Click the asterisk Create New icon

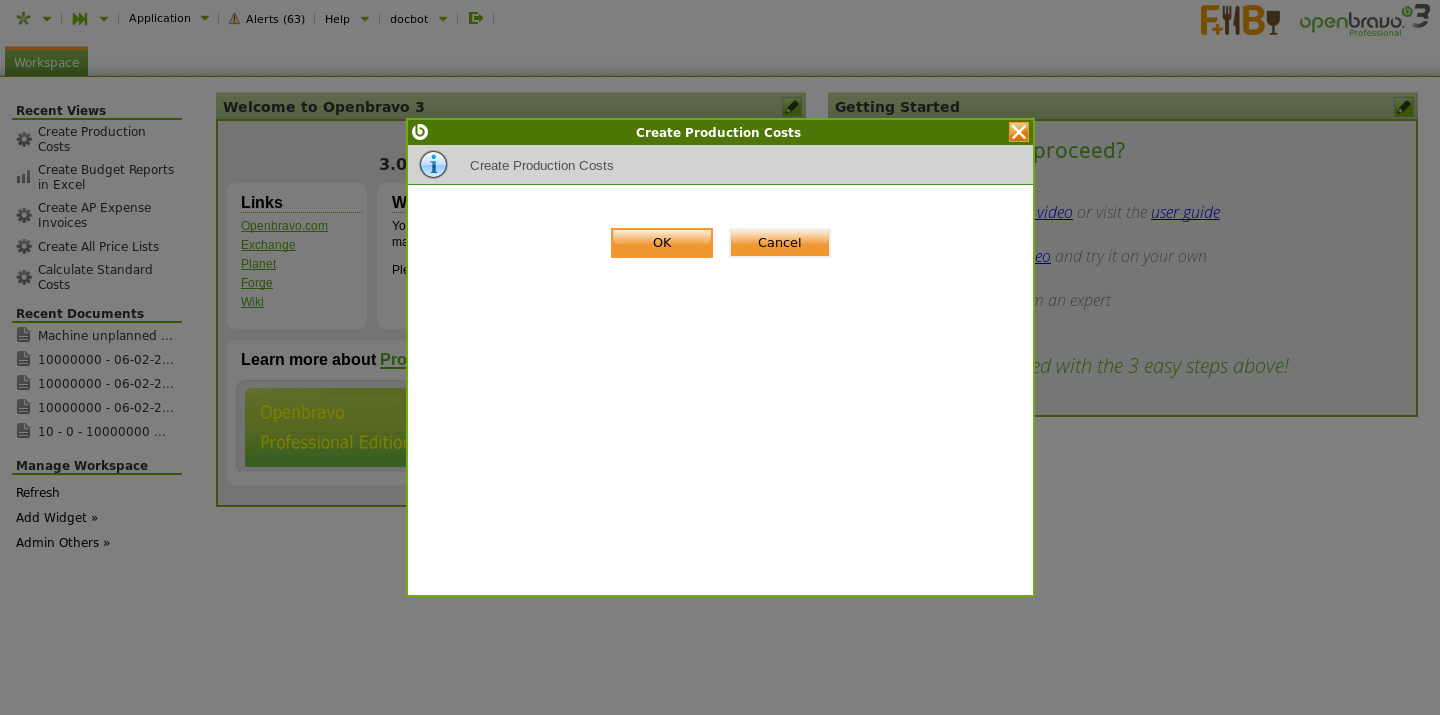tap(23, 18)
